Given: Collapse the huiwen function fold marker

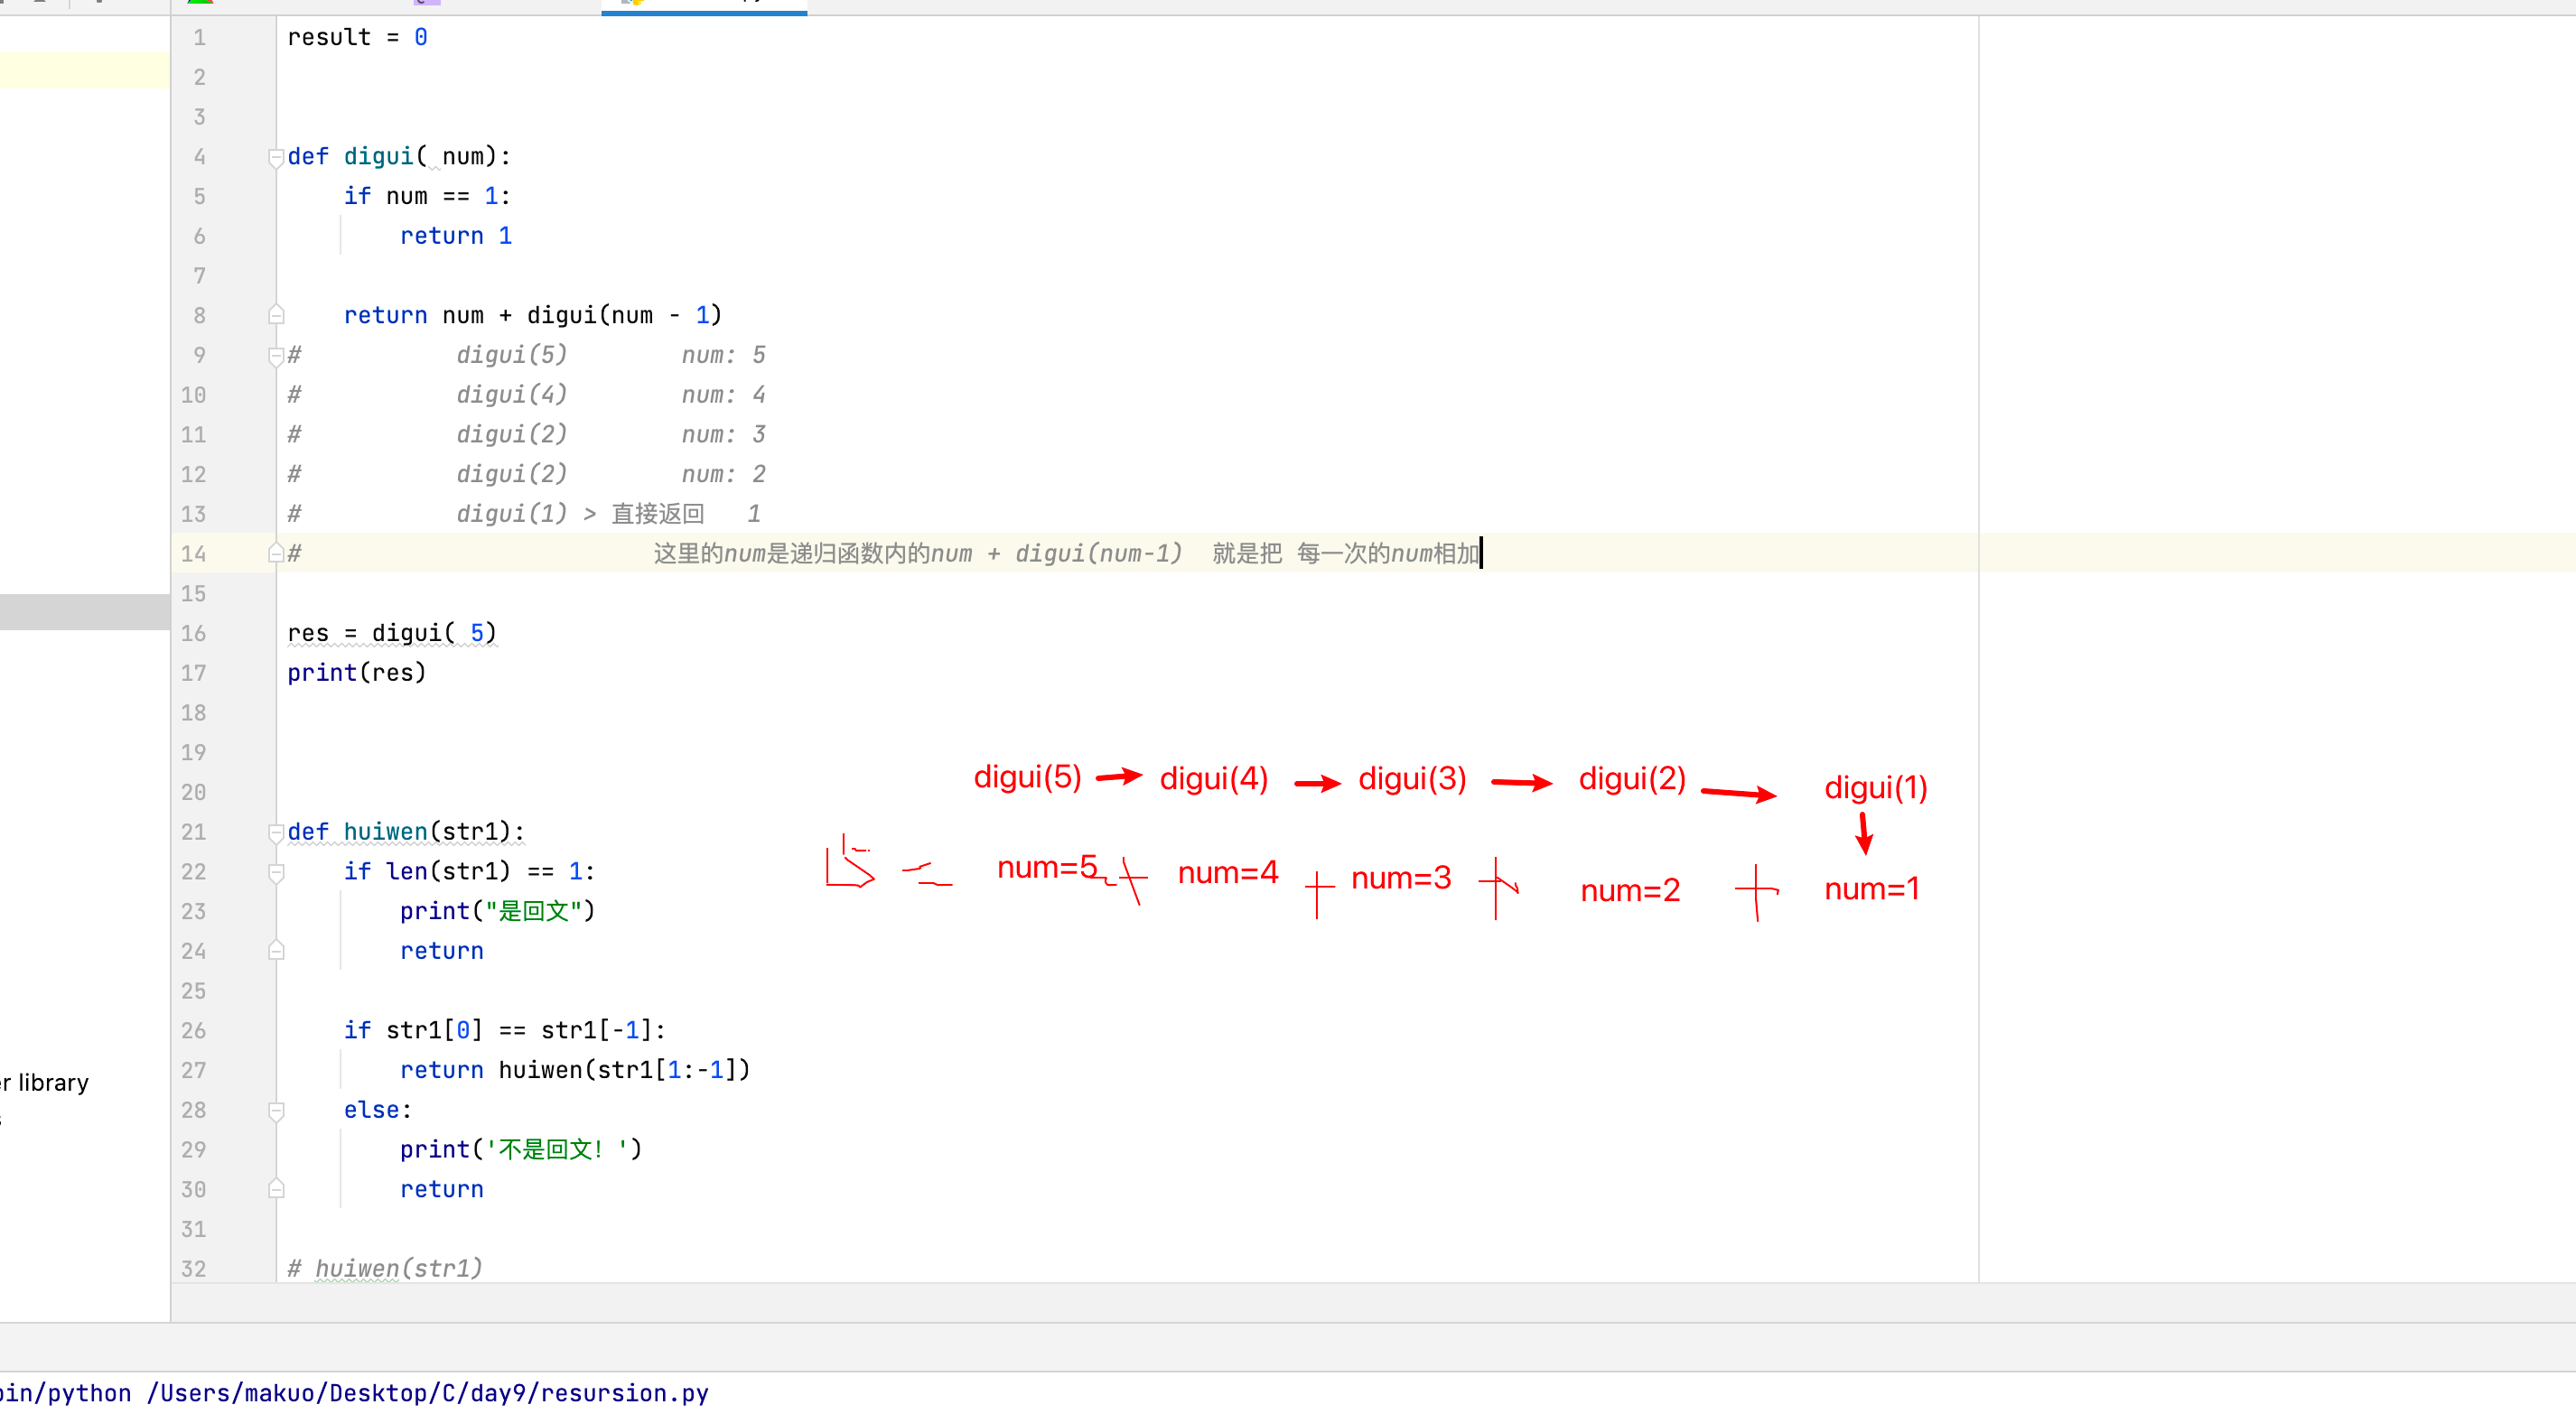Looking at the screenshot, I should click(276, 832).
